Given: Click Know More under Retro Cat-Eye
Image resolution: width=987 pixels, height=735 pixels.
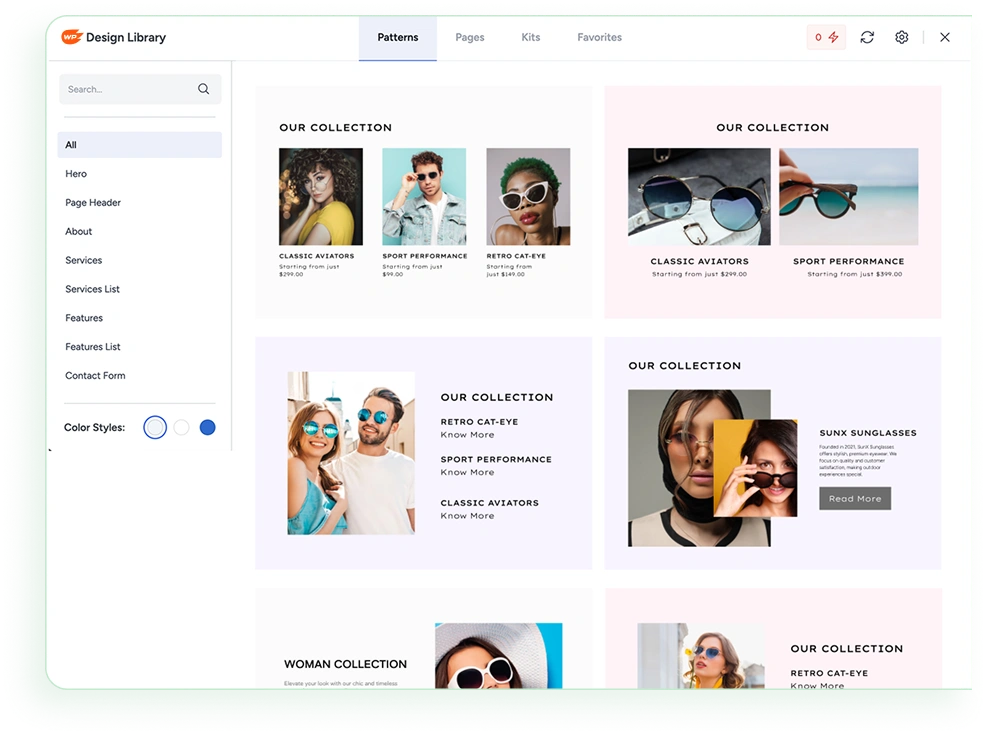Looking at the screenshot, I should point(467,435).
